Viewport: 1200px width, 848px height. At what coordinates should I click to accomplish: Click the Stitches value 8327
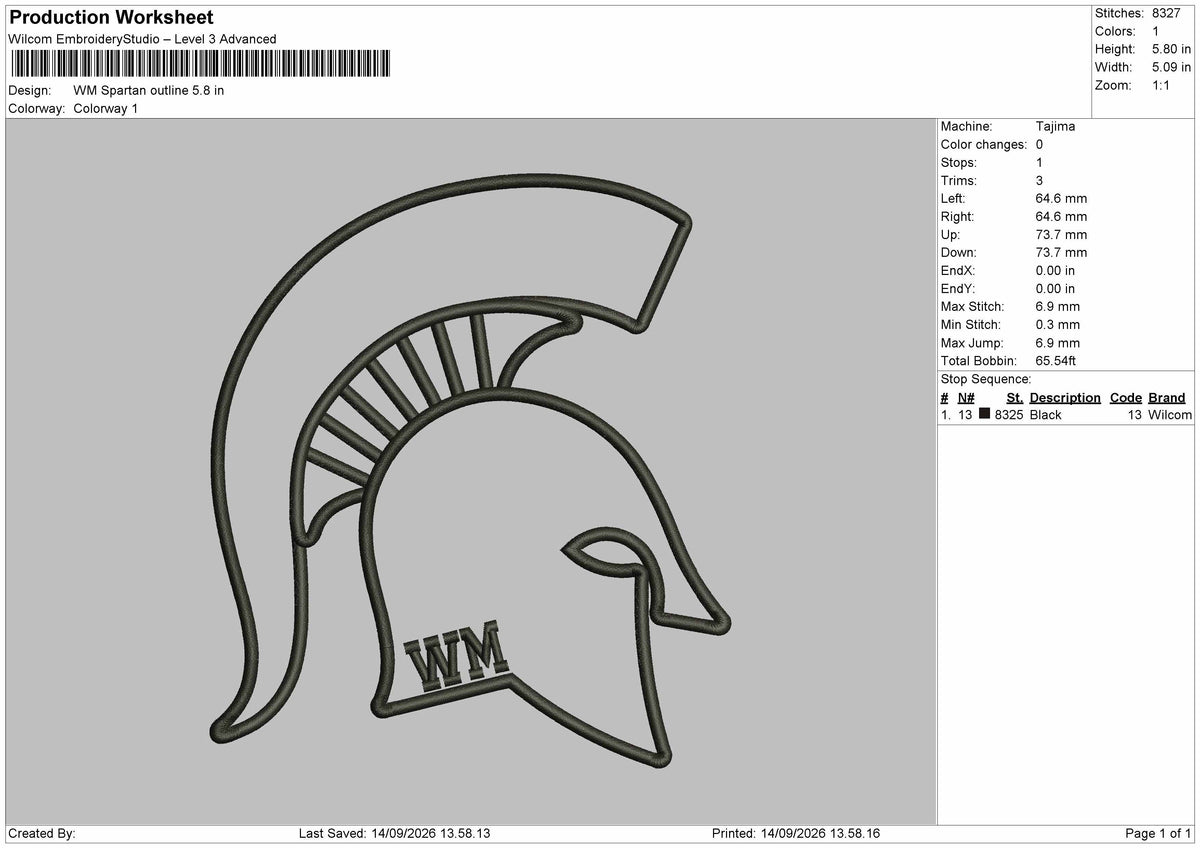tap(1167, 13)
